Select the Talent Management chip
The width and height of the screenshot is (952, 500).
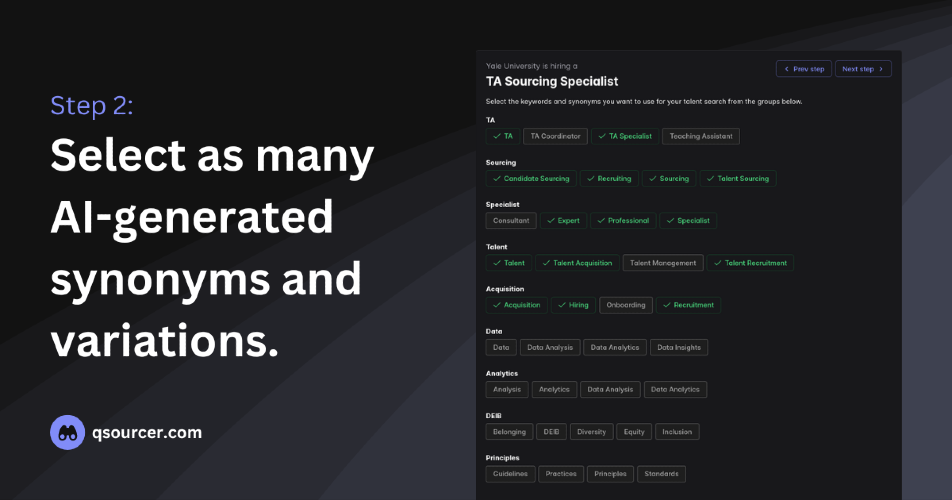663,263
